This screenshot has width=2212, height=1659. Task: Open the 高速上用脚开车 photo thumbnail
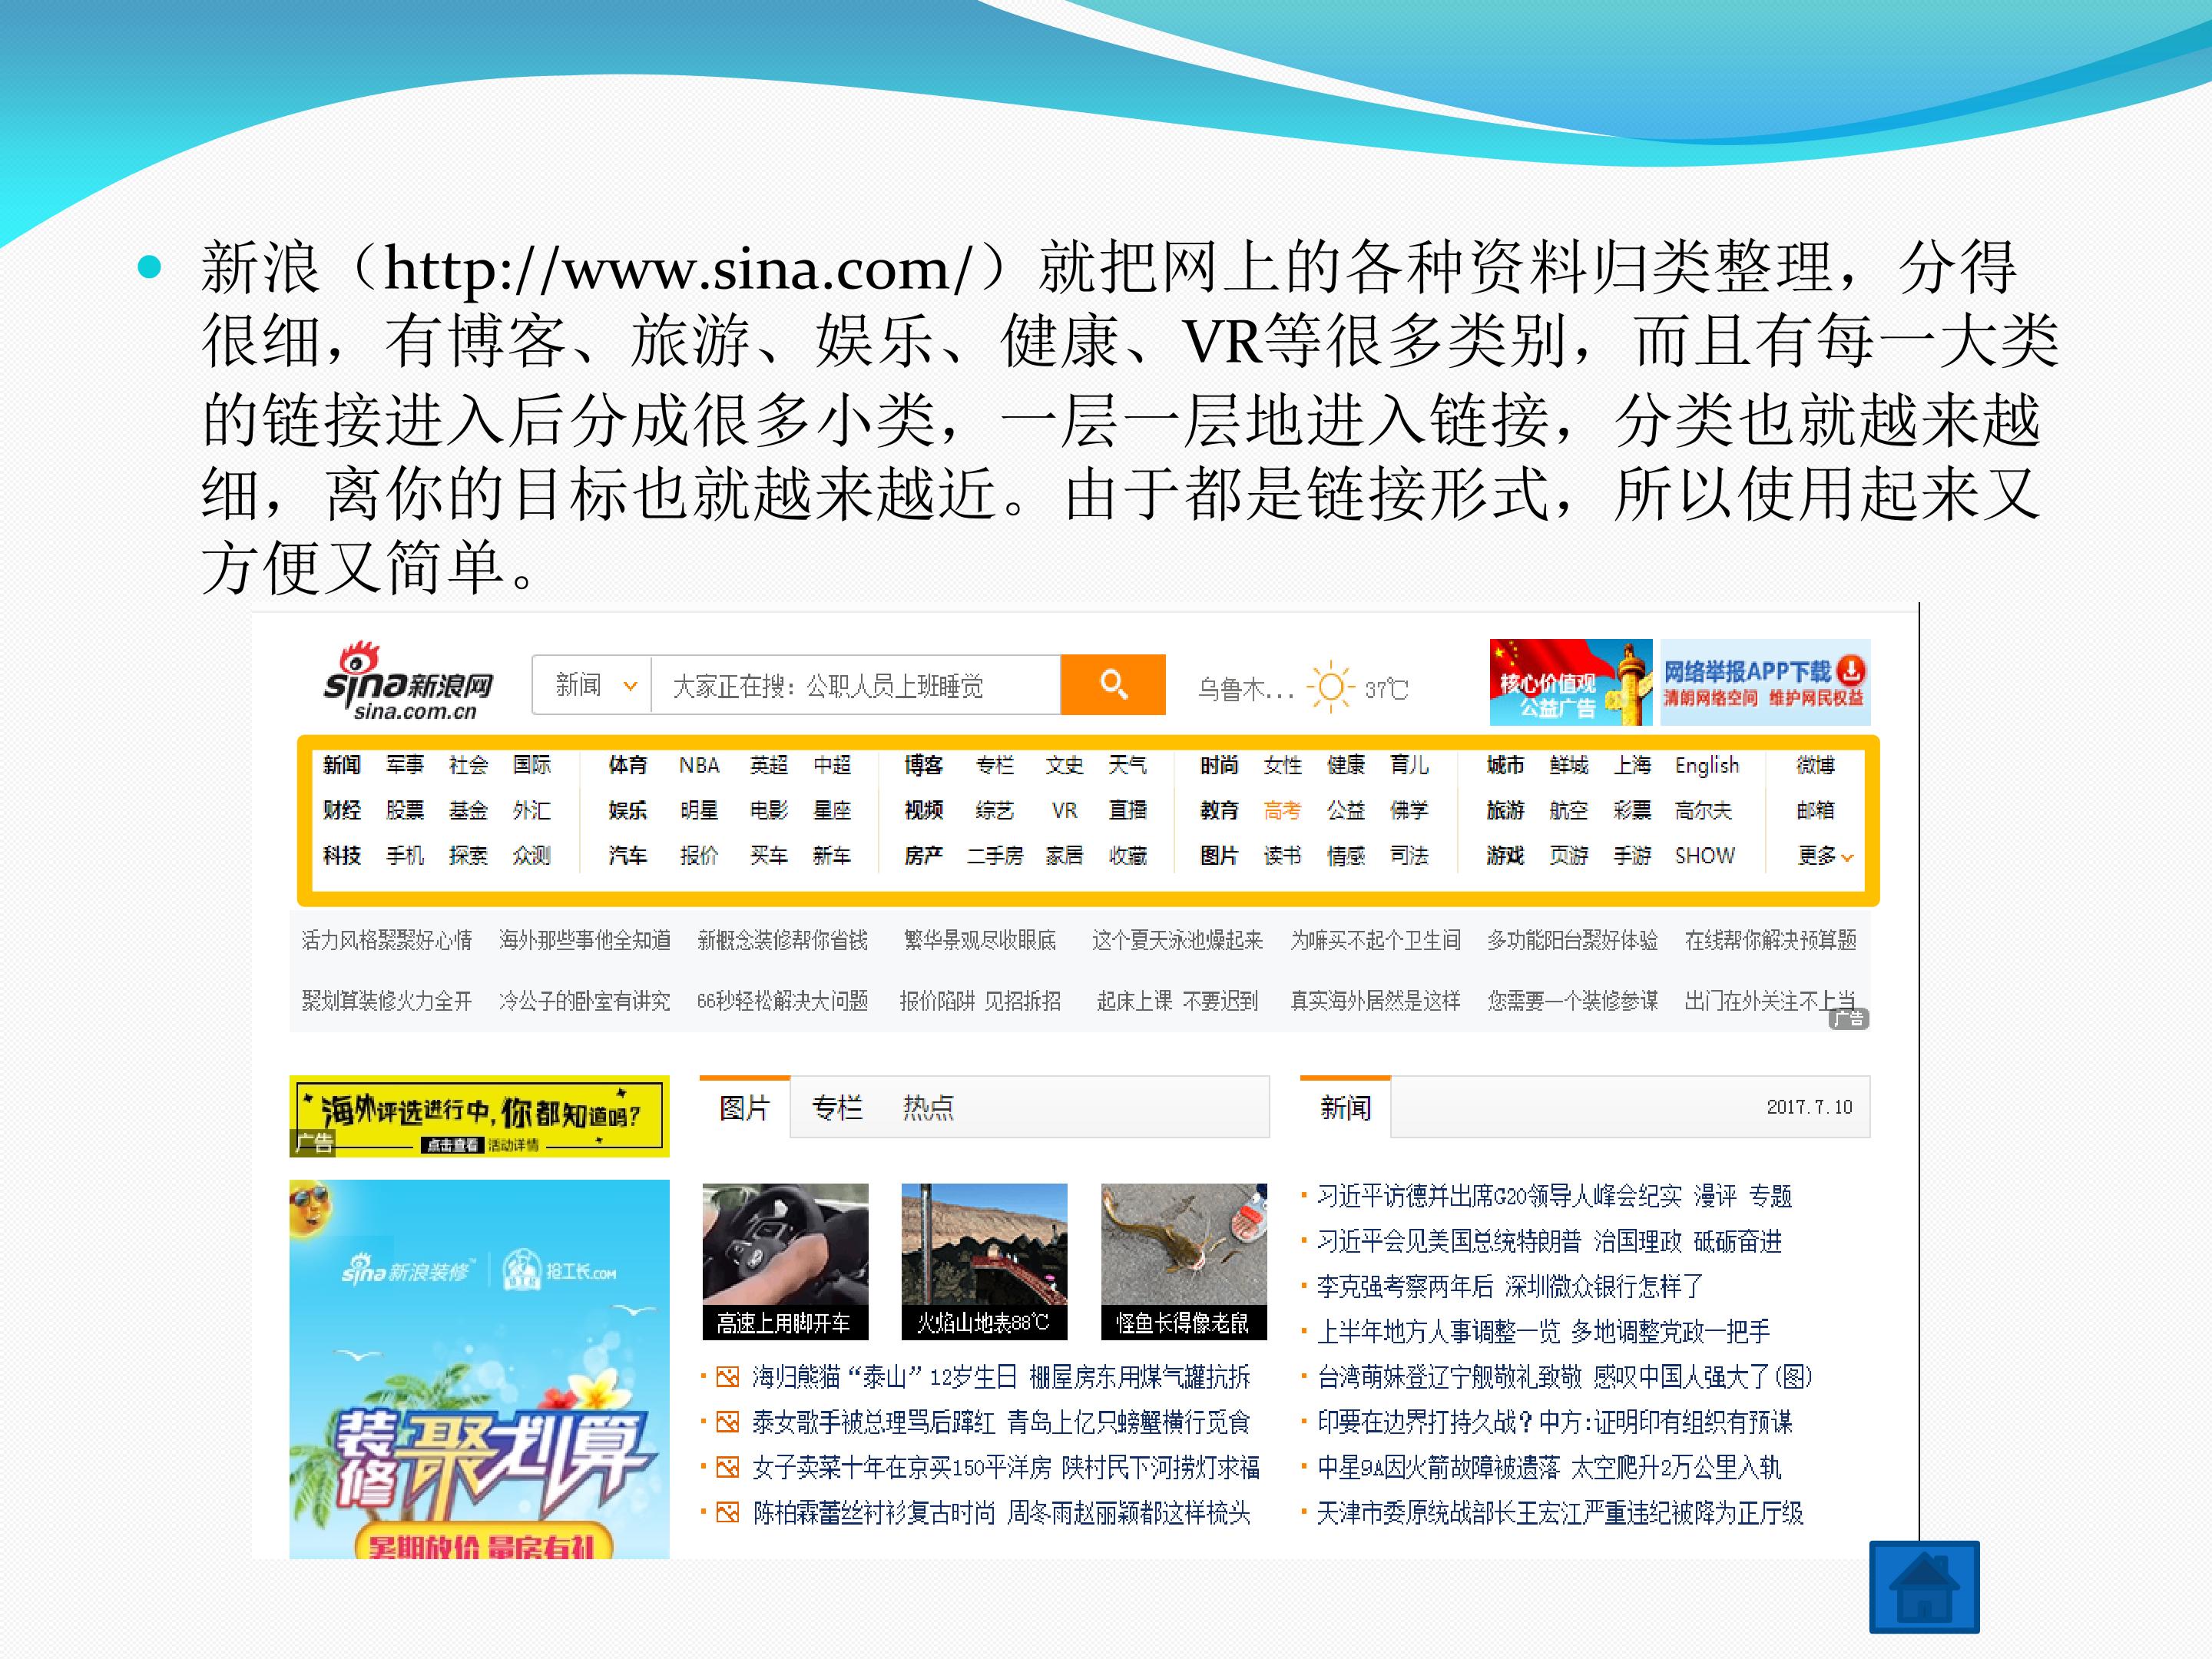[x=785, y=1261]
